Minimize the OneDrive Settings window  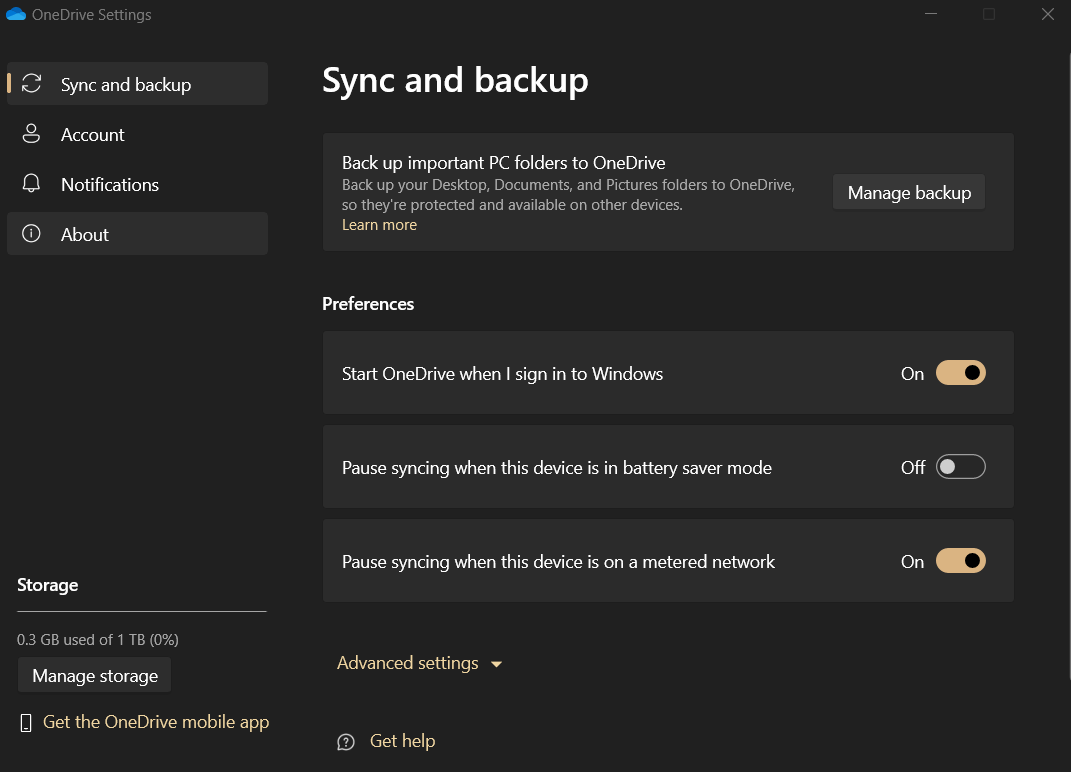(x=930, y=14)
